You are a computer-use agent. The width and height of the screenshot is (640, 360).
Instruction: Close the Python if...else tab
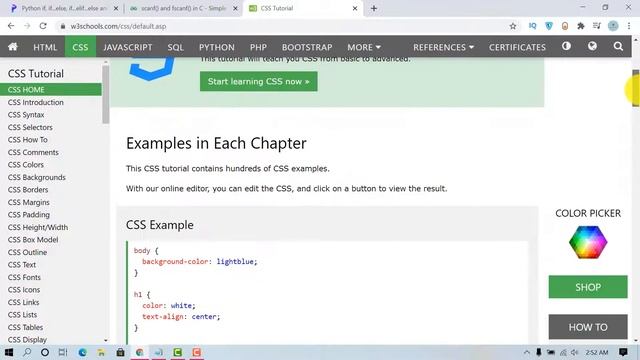tap(116, 8)
